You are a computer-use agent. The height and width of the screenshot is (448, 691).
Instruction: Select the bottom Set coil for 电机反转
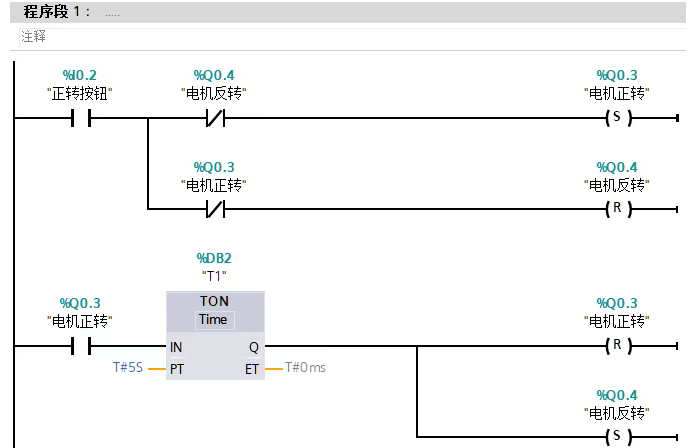[x=616, y=437]
